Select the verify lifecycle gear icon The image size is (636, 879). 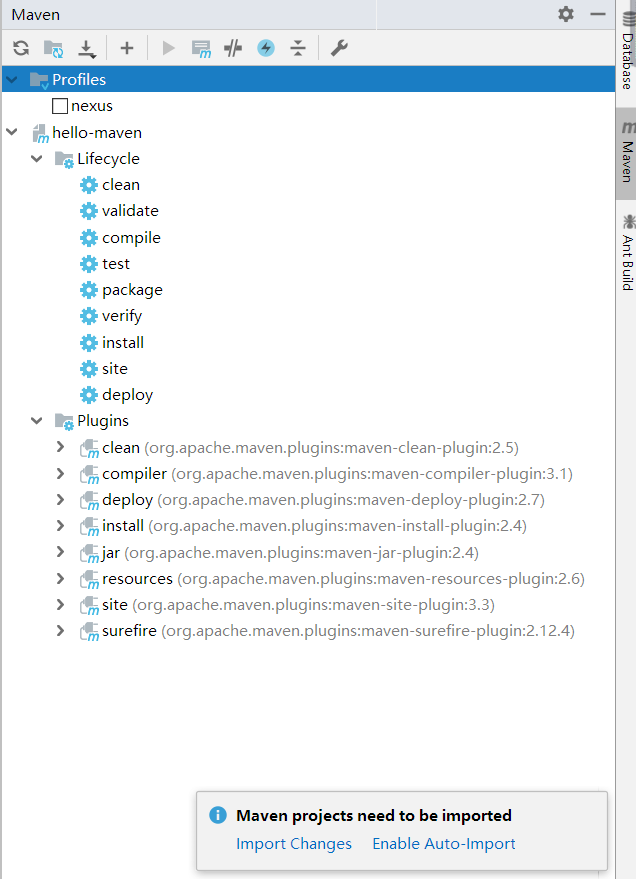pos(89,316)
